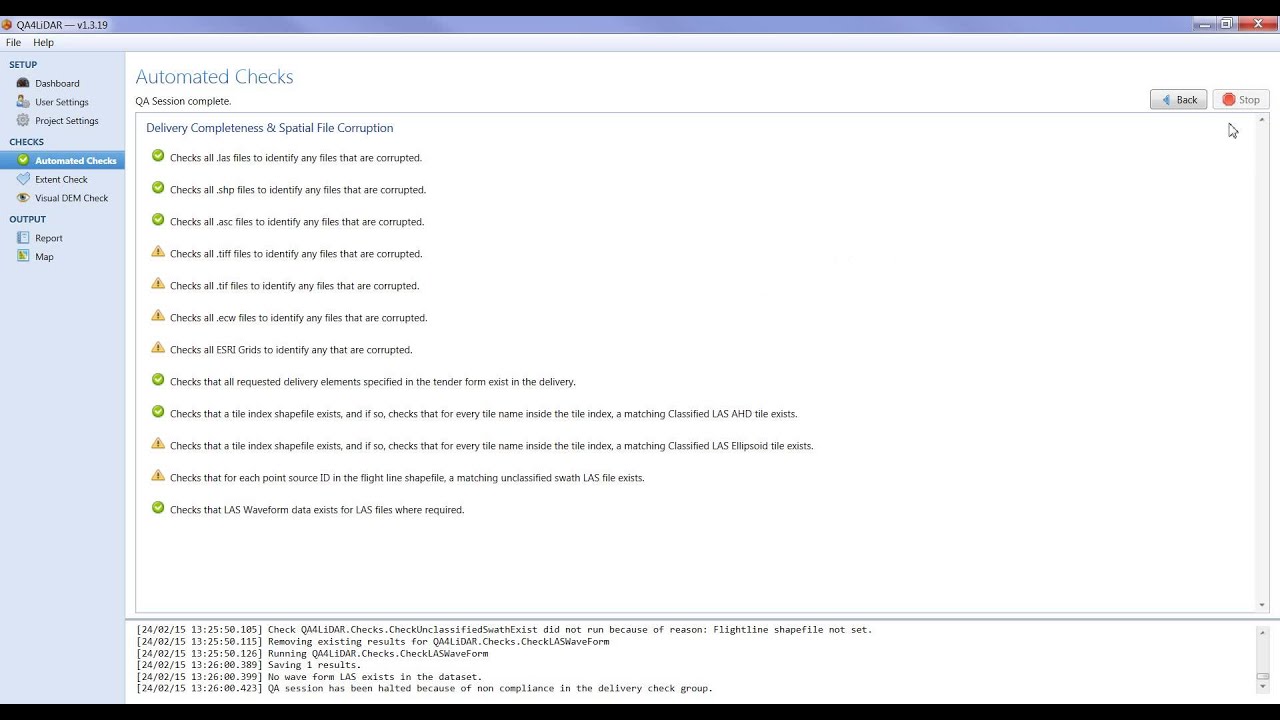Click the Extent Check heart icon
Screen dimensions: 1280x720
click(x=23, y=179)
